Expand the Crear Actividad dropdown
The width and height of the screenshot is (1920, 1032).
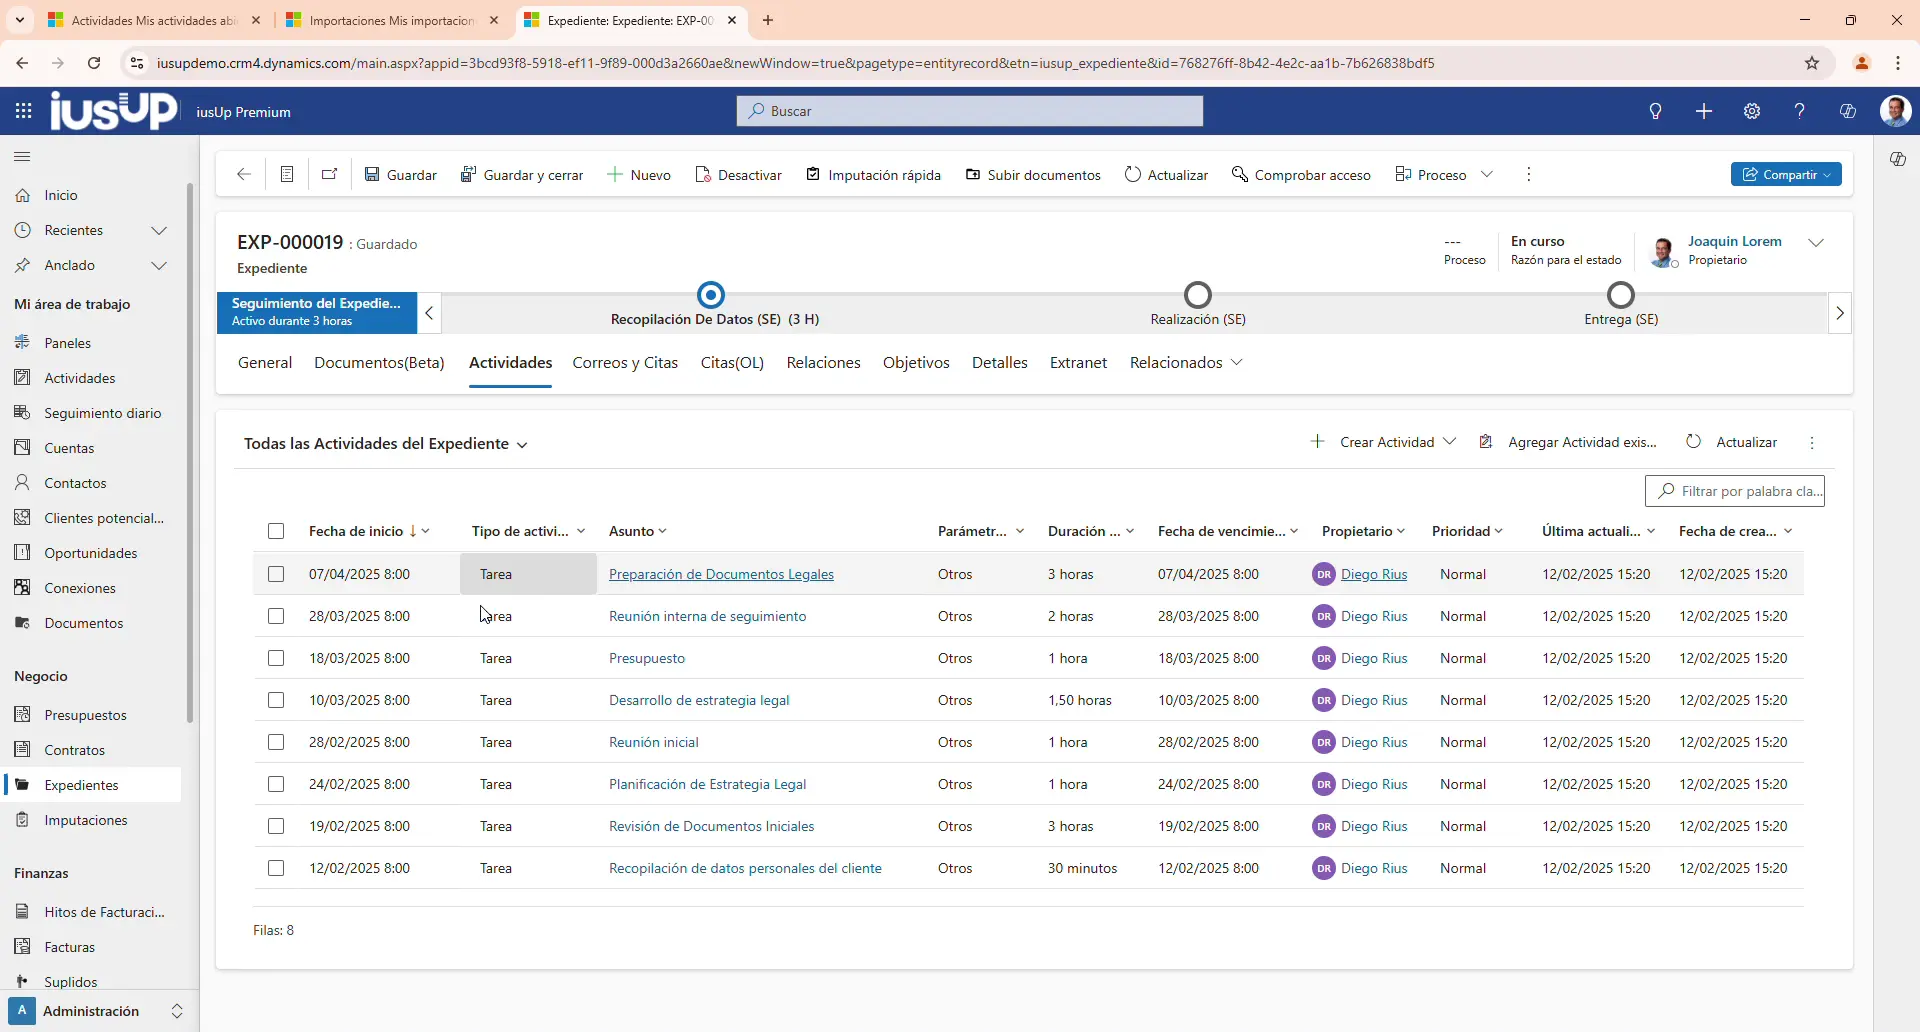(1450, 442)
